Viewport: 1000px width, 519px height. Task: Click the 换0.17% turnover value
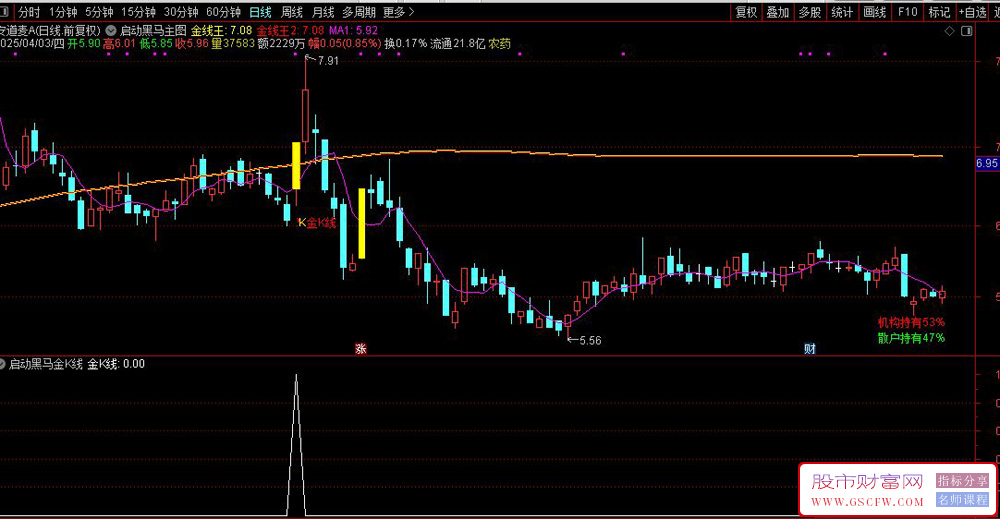point(406,43)
